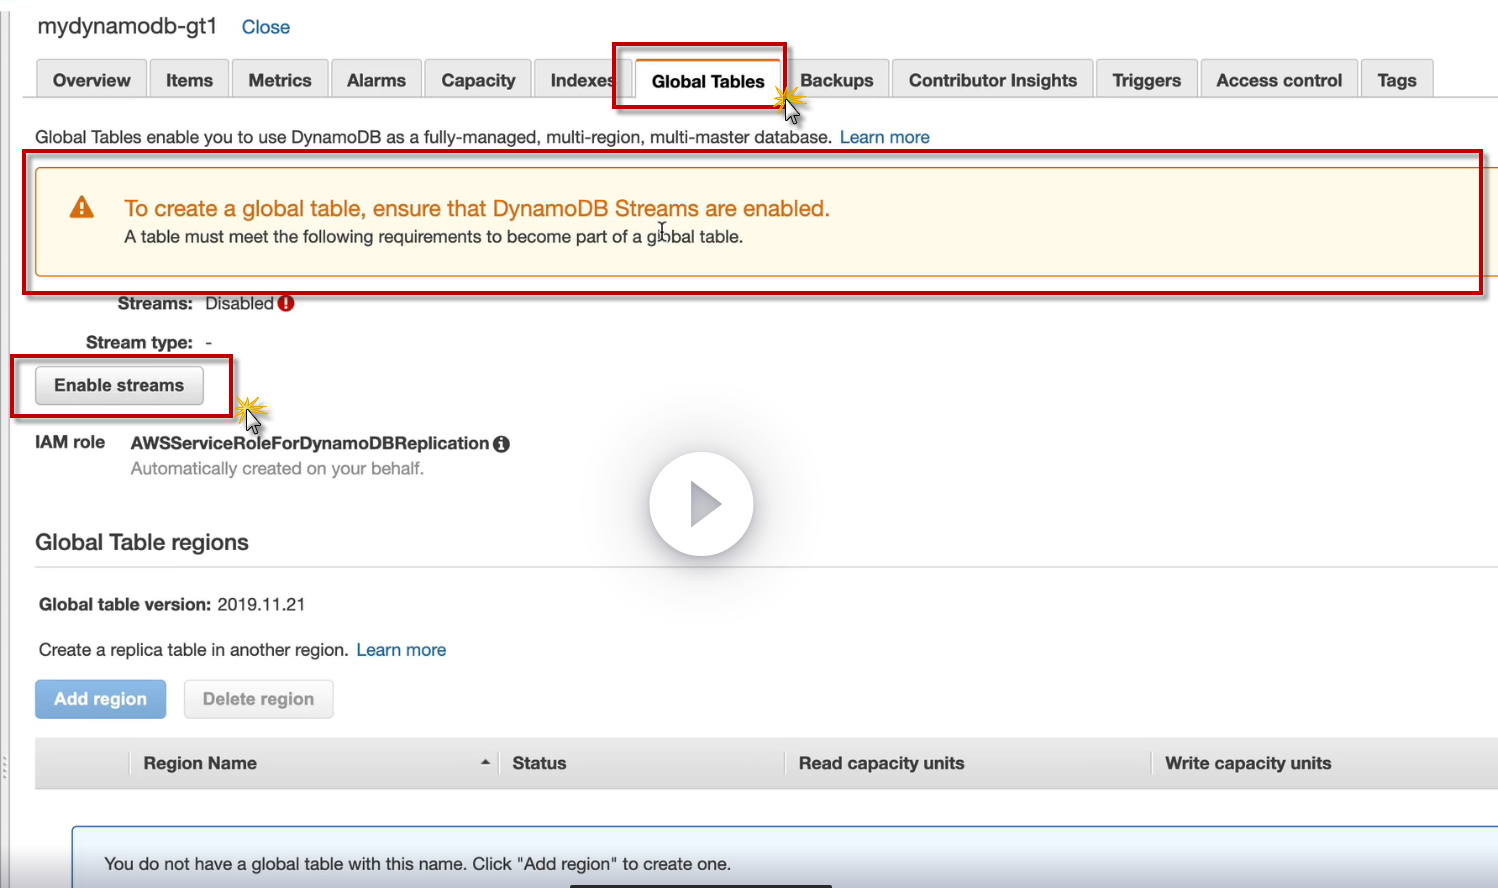Click the Enable streams button
The image size is (1498, 888).
tap(119, 385)
